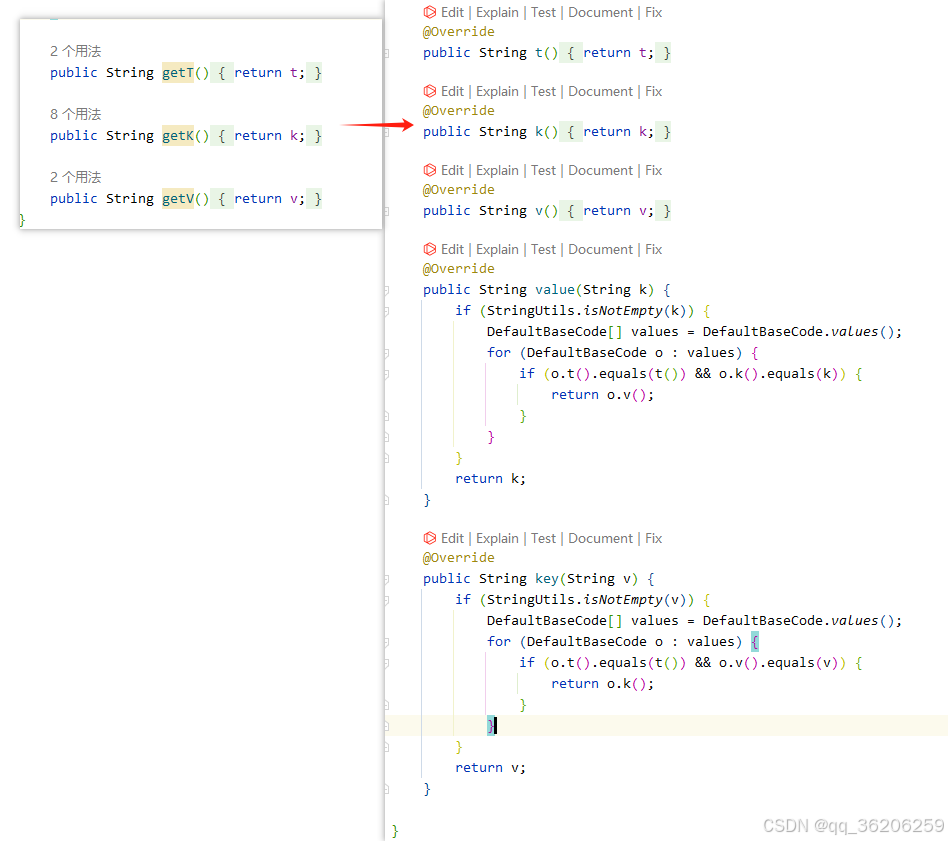The image size is (948, 841).
Task: Click Fix above the key(String v) method
Action: 654,538
